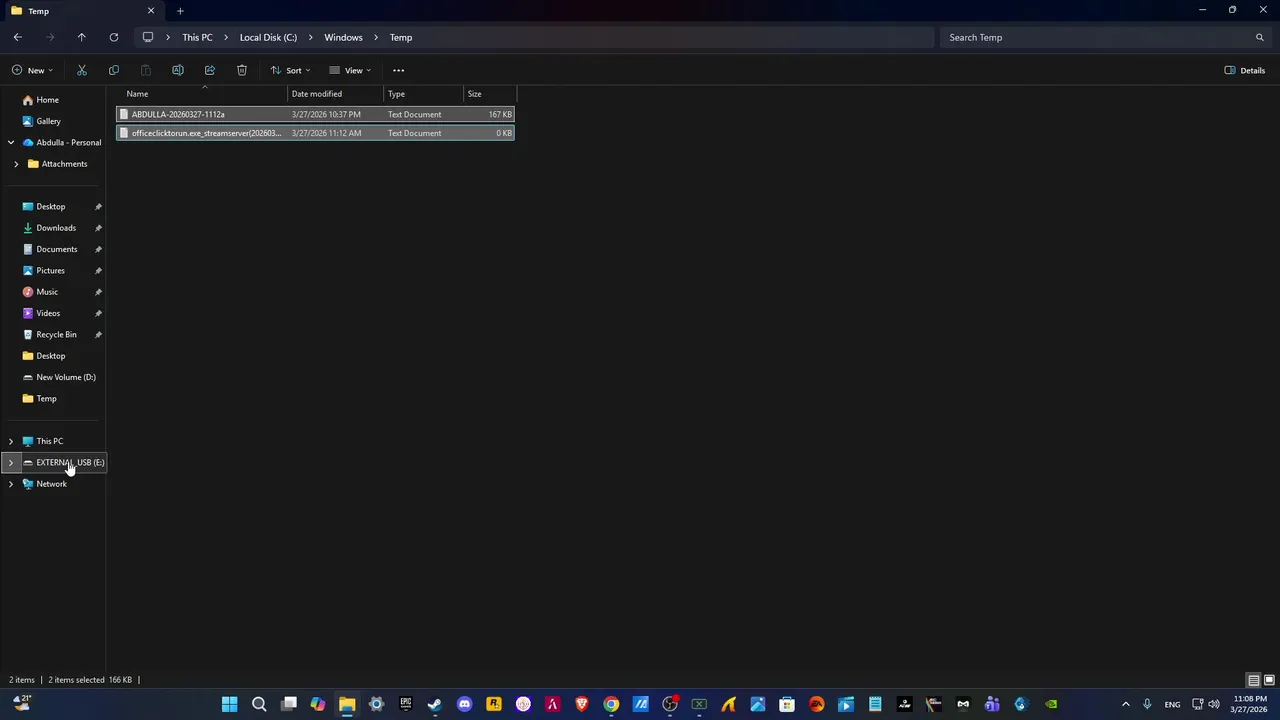Go up one folder level
Viewport: 1280px width, 720px height.
[82, 37]
